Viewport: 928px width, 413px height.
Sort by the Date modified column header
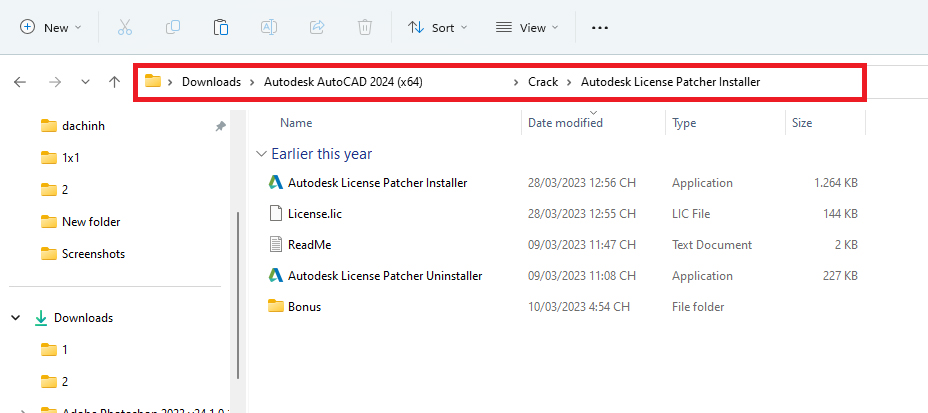[565, 123]
